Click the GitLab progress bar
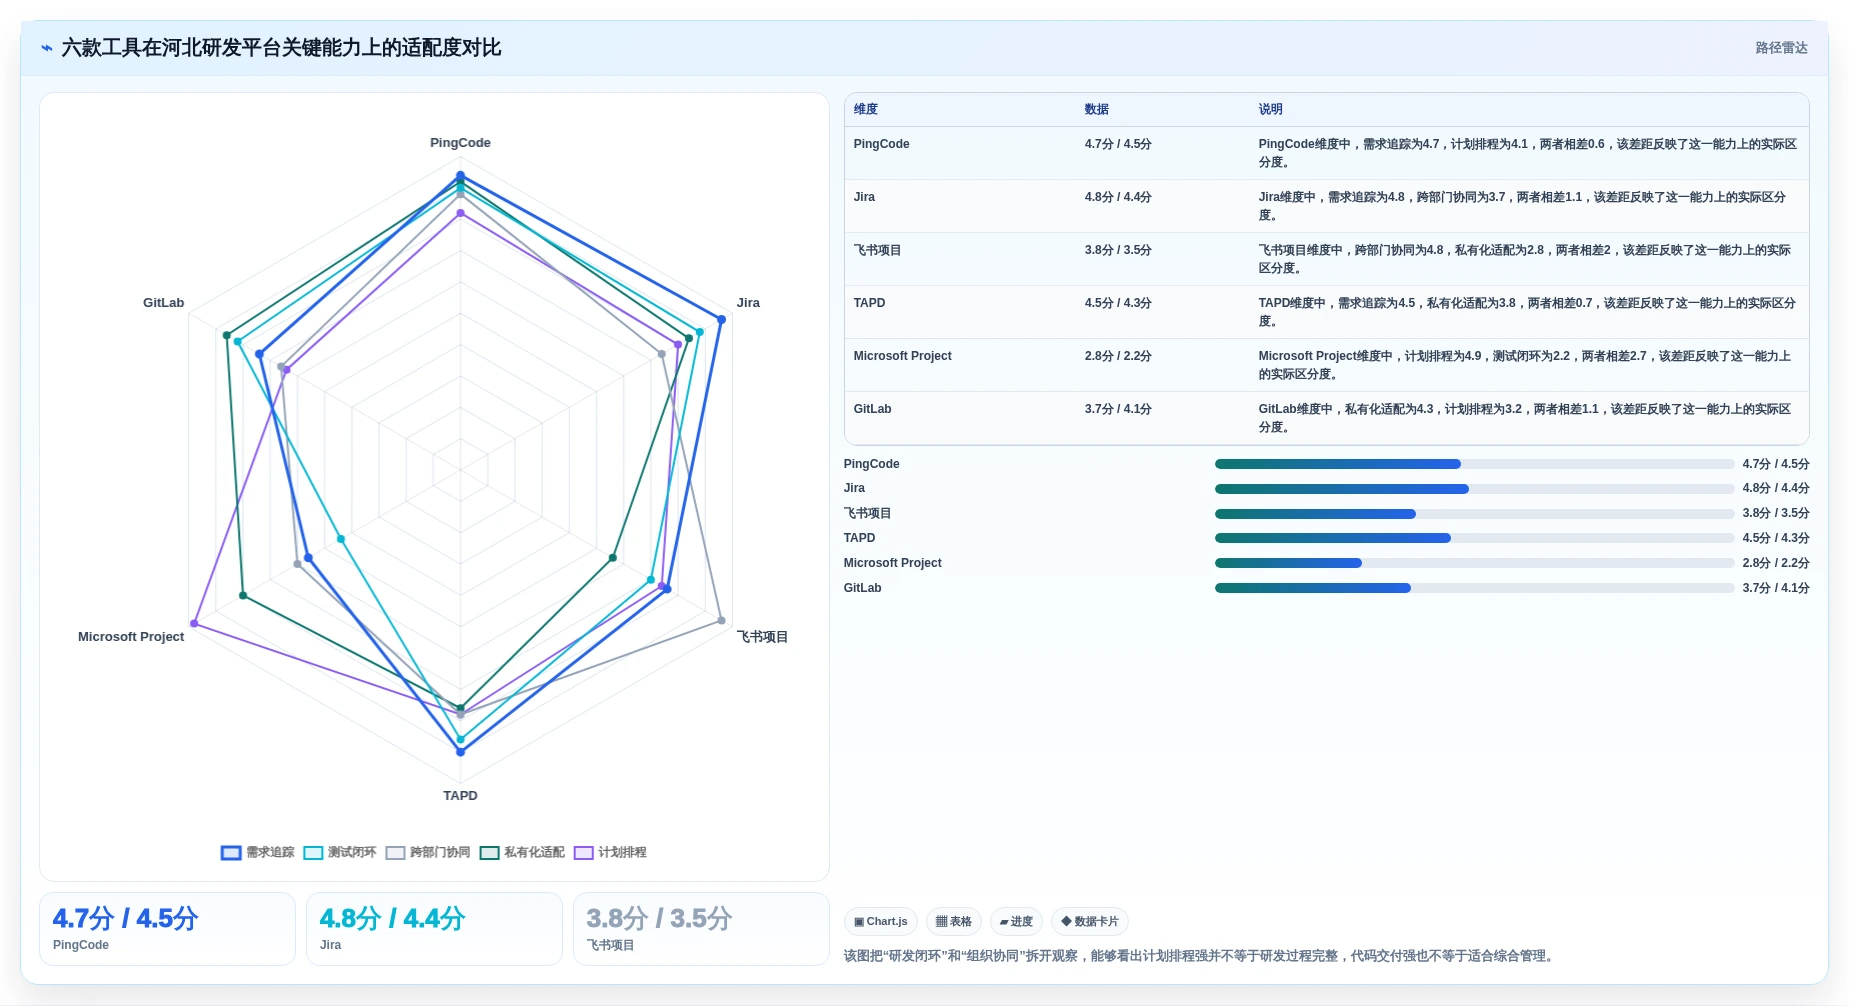The width and height of the screenshot is (1849, 1006). point(1474,588)
